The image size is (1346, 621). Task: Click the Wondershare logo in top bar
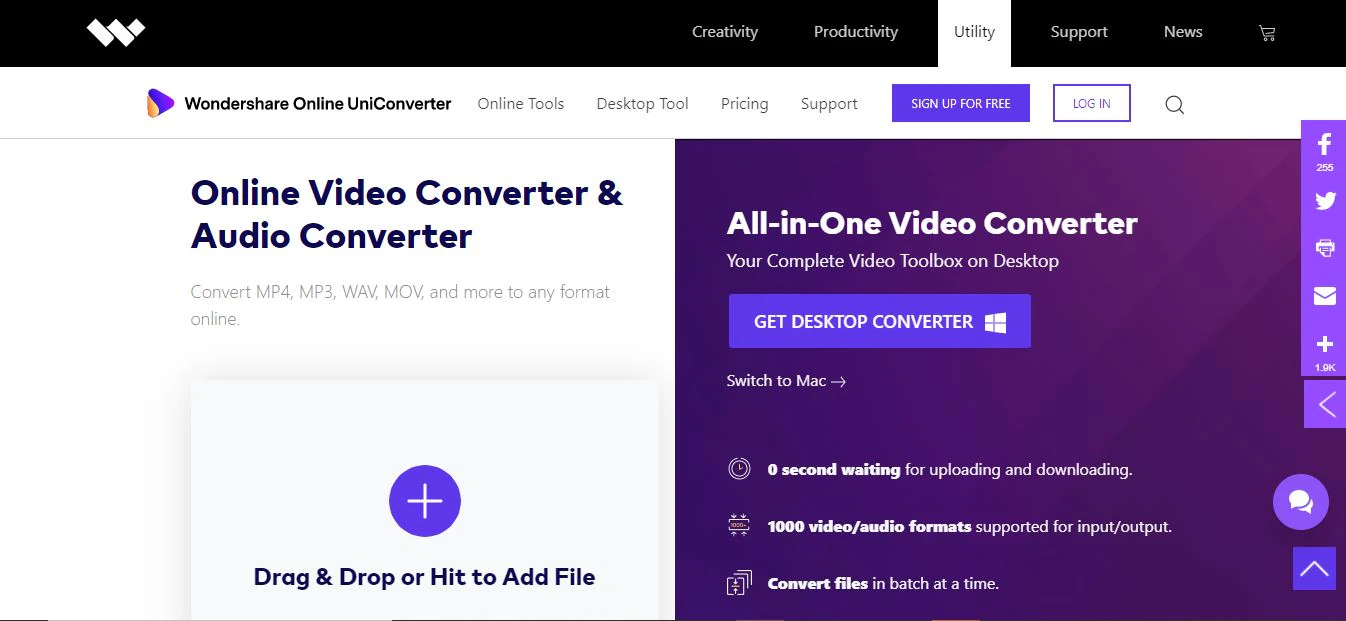point(116,33)
